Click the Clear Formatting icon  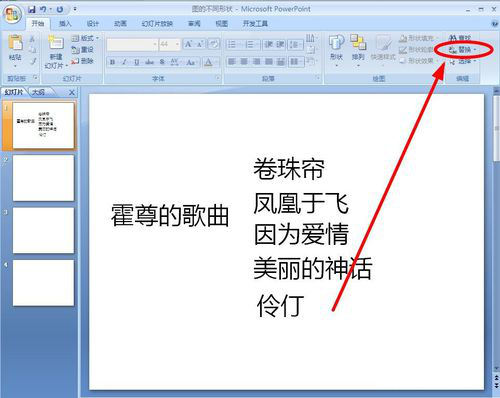[214, 44]
